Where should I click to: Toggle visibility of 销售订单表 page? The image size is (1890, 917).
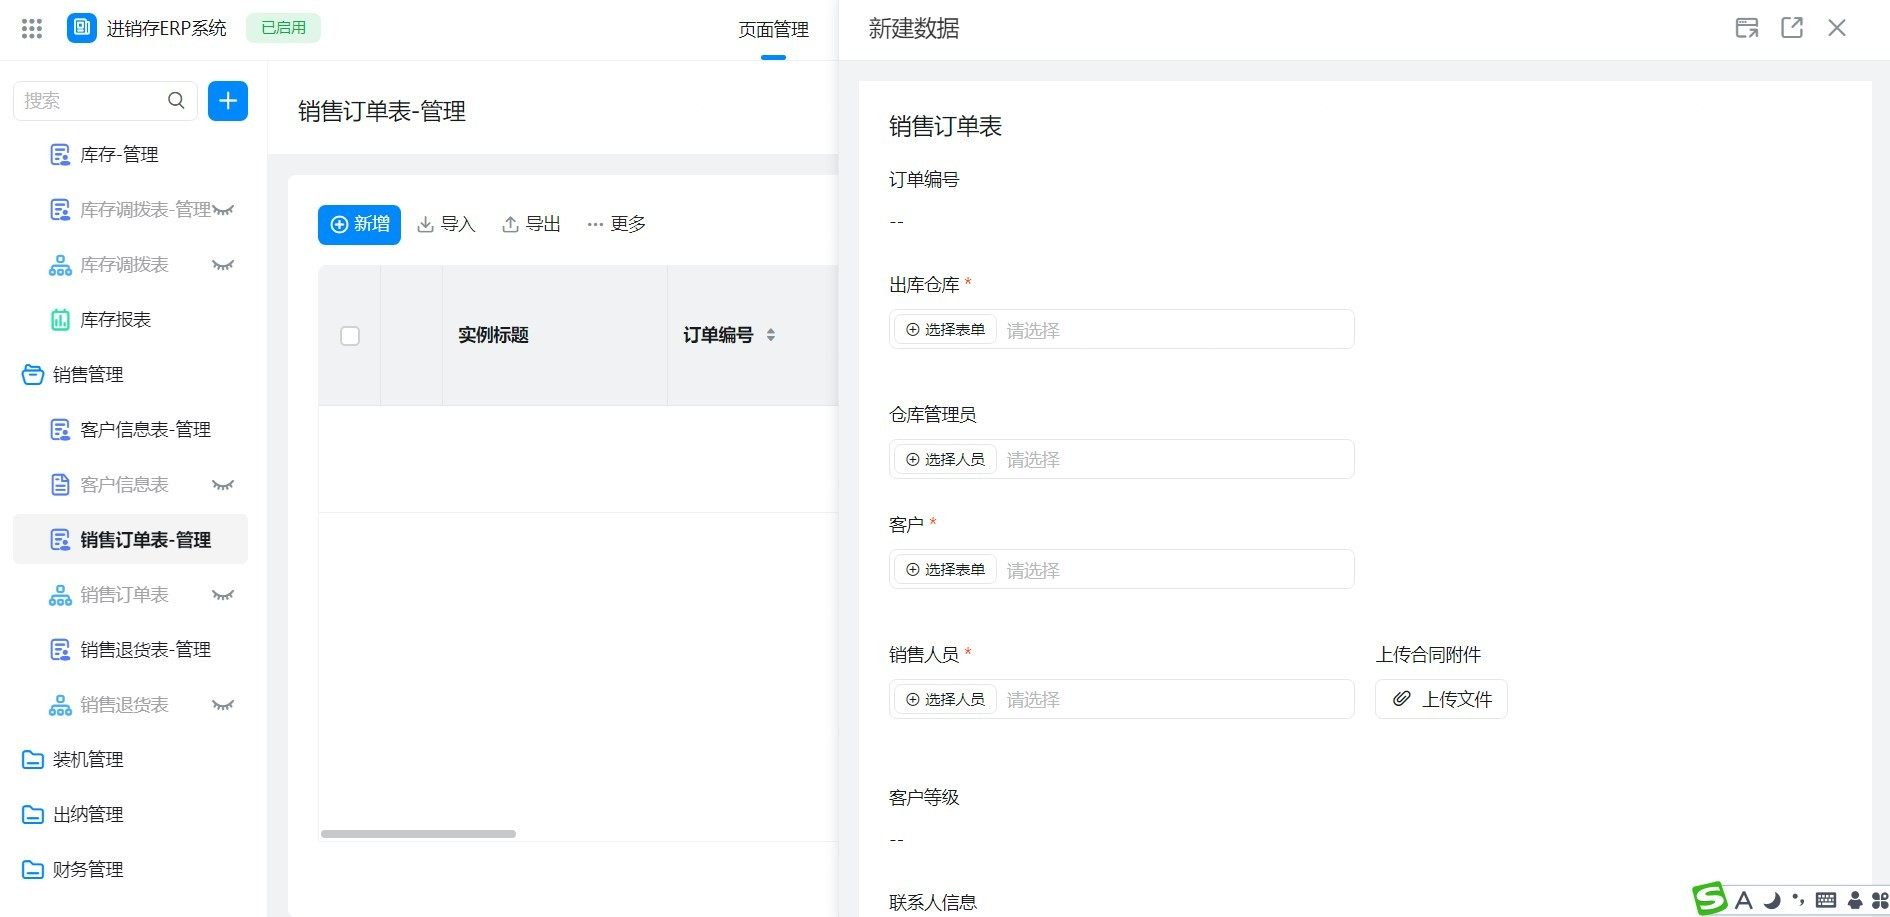(223, 595)
